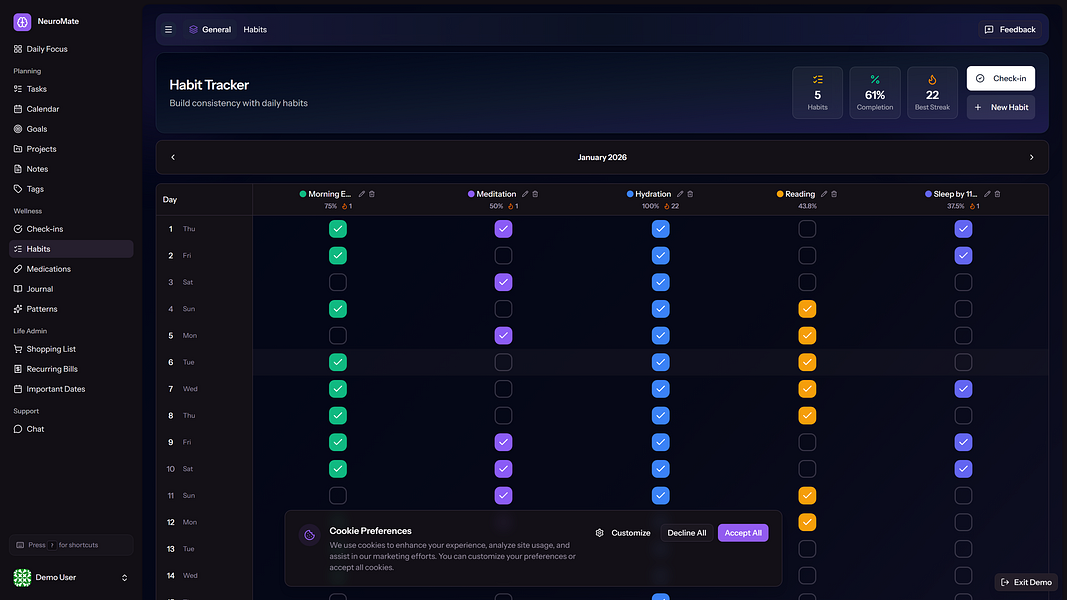
Task: Go to previous month with left chevron
Action: click(173, 157)
